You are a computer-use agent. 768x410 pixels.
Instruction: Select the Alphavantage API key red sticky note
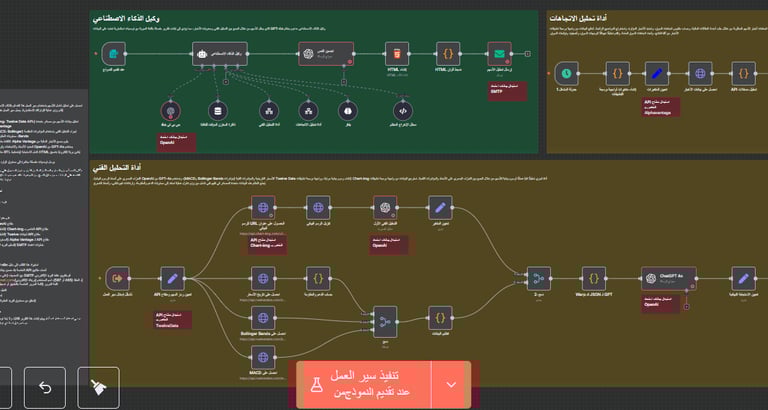[x=661, y=107]
